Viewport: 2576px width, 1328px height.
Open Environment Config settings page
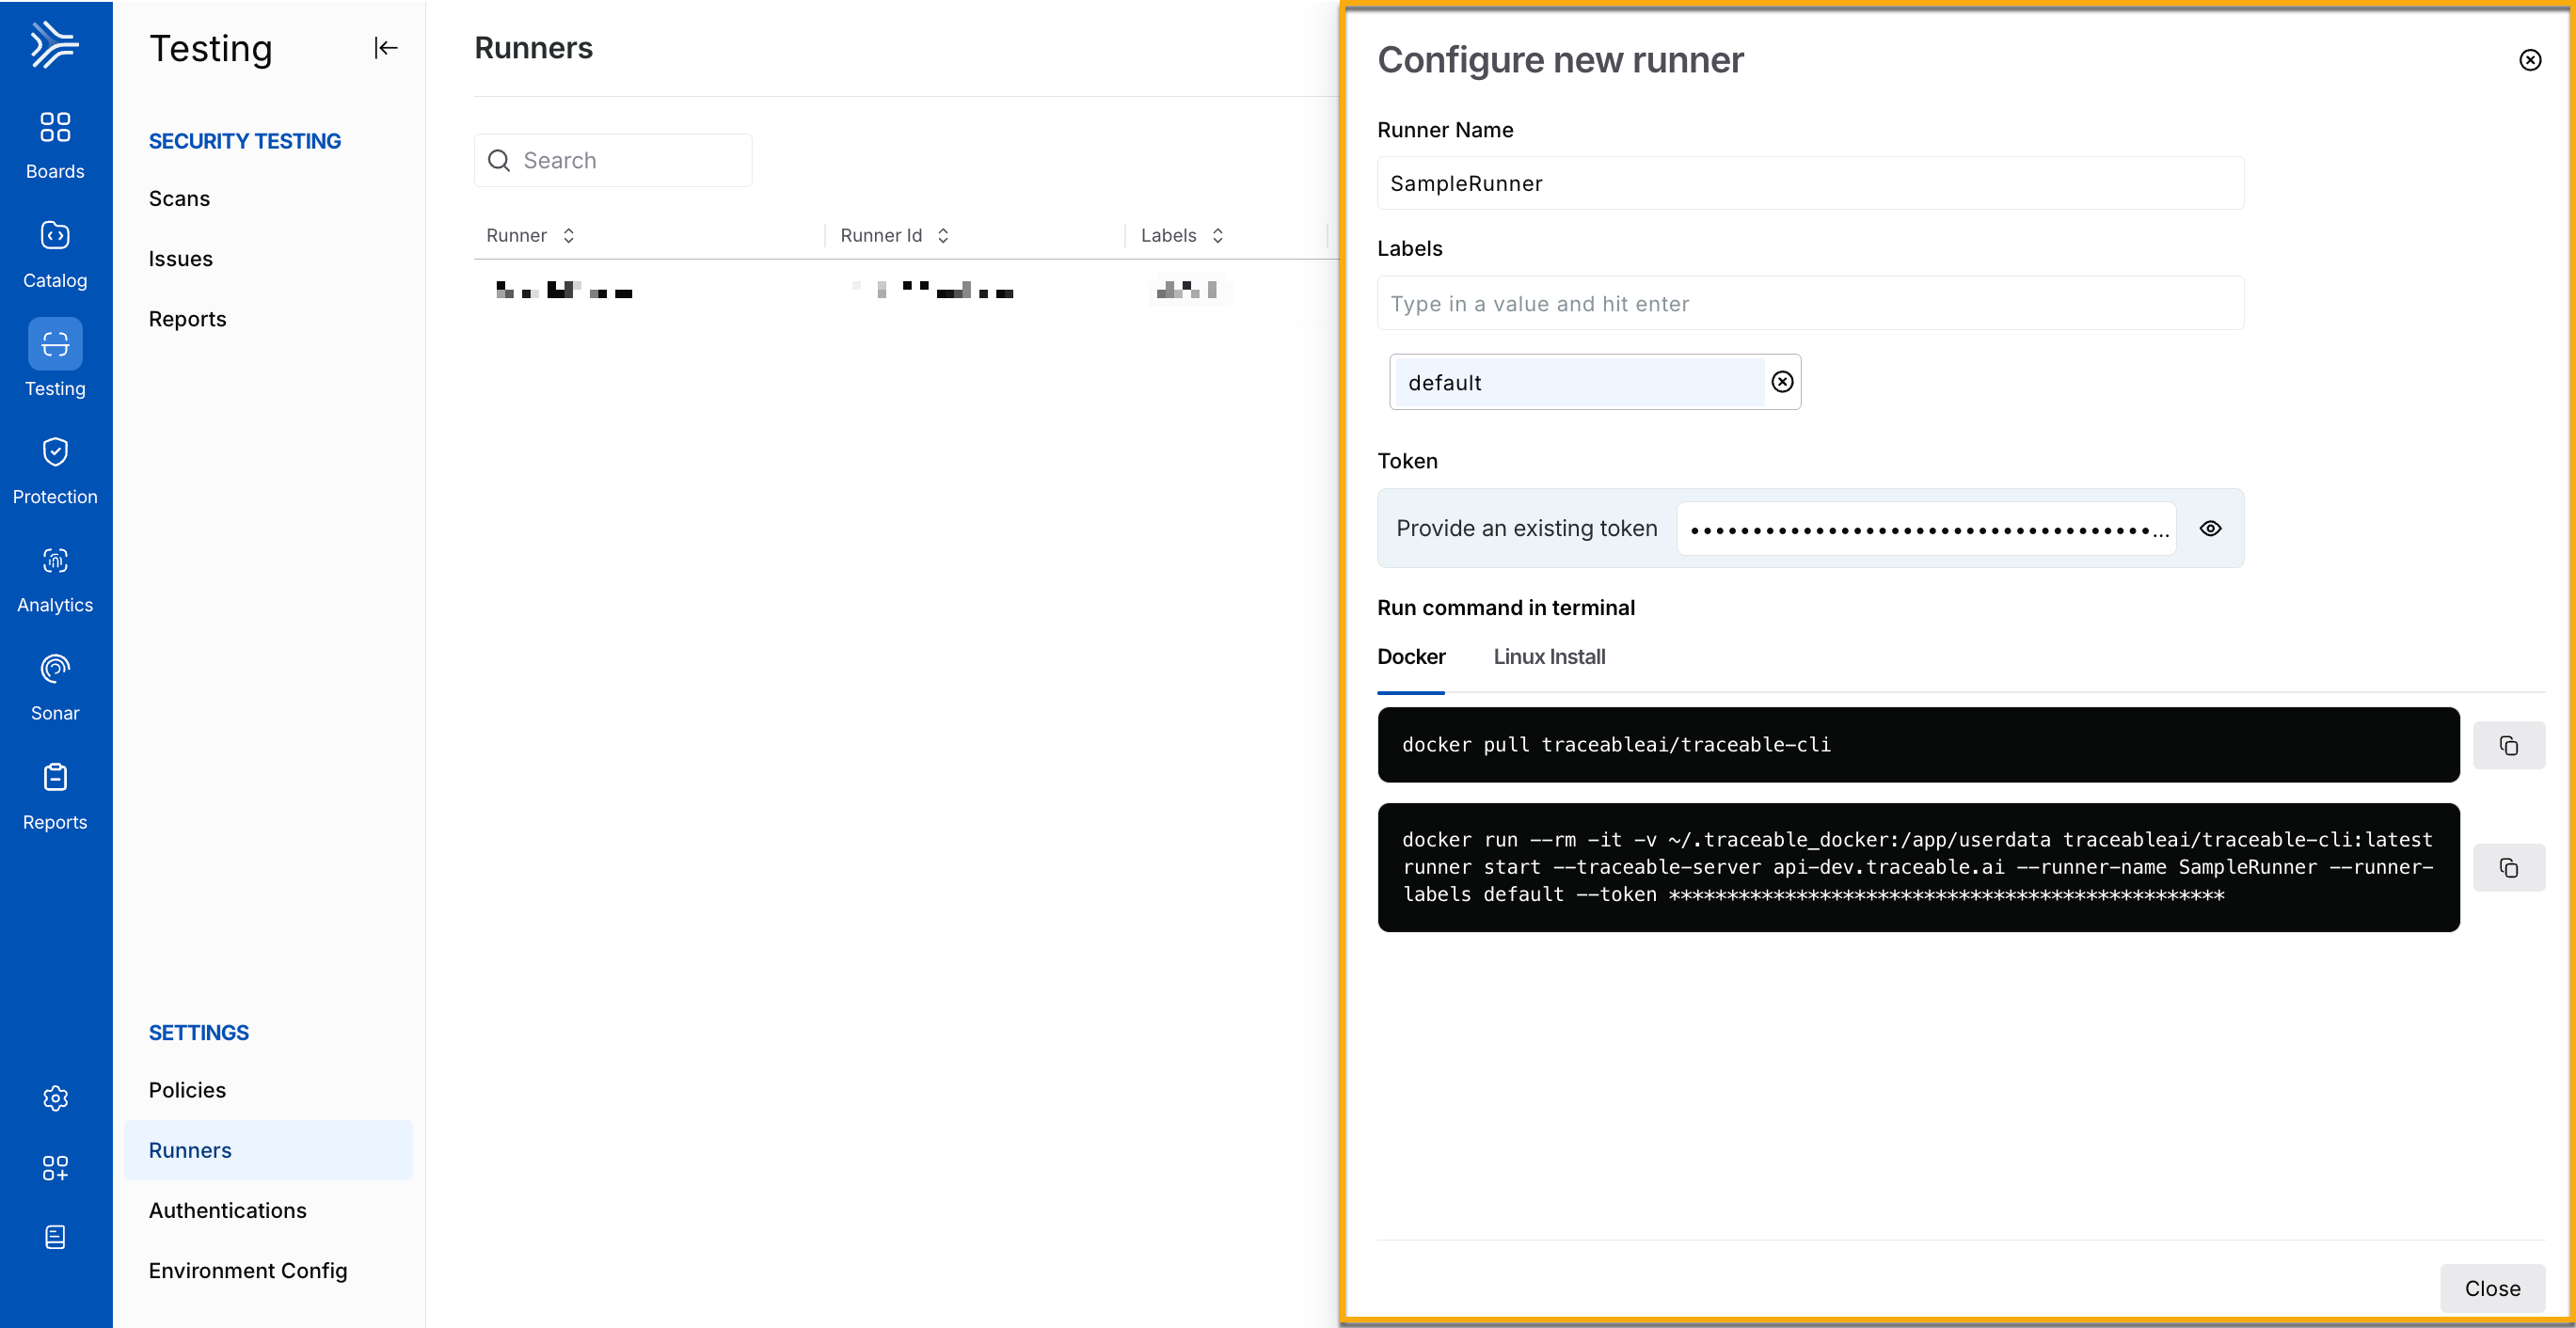click(x=248, y=1270)
